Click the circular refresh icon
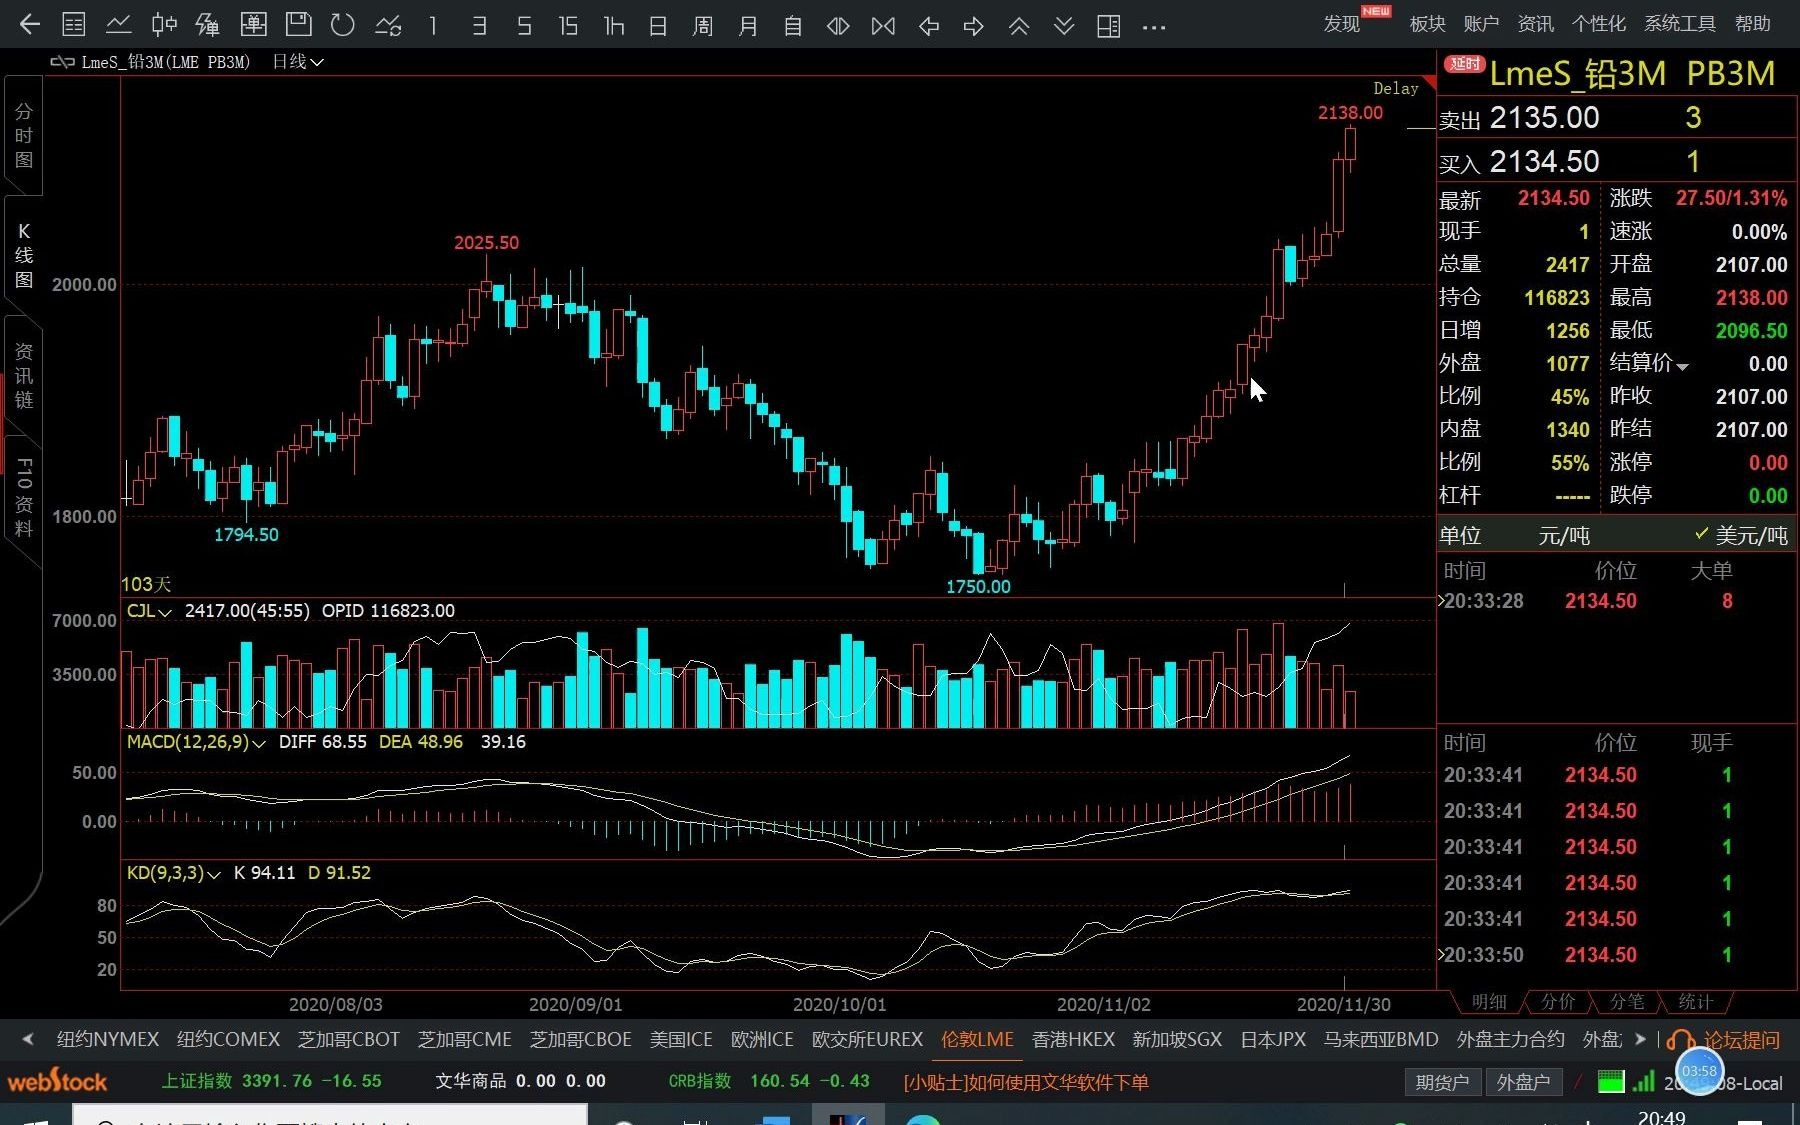The image size is (1800, 1125). tap(343, 25)
